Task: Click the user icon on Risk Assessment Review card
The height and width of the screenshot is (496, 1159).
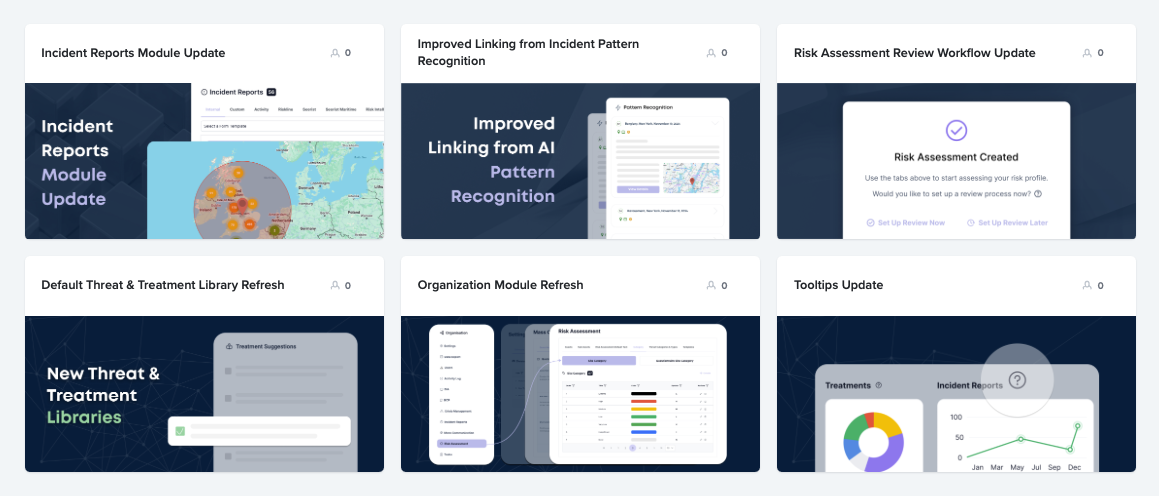Action: tap(1087, 53)
